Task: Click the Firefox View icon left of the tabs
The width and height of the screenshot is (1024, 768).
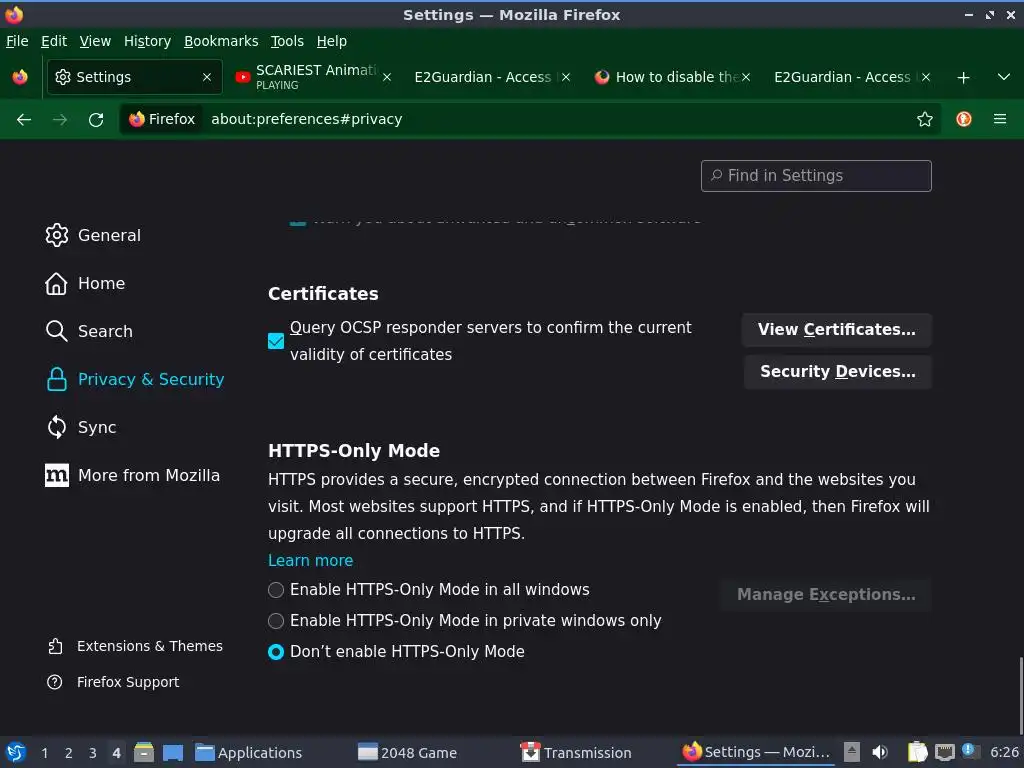Action: tap(20, 77)
